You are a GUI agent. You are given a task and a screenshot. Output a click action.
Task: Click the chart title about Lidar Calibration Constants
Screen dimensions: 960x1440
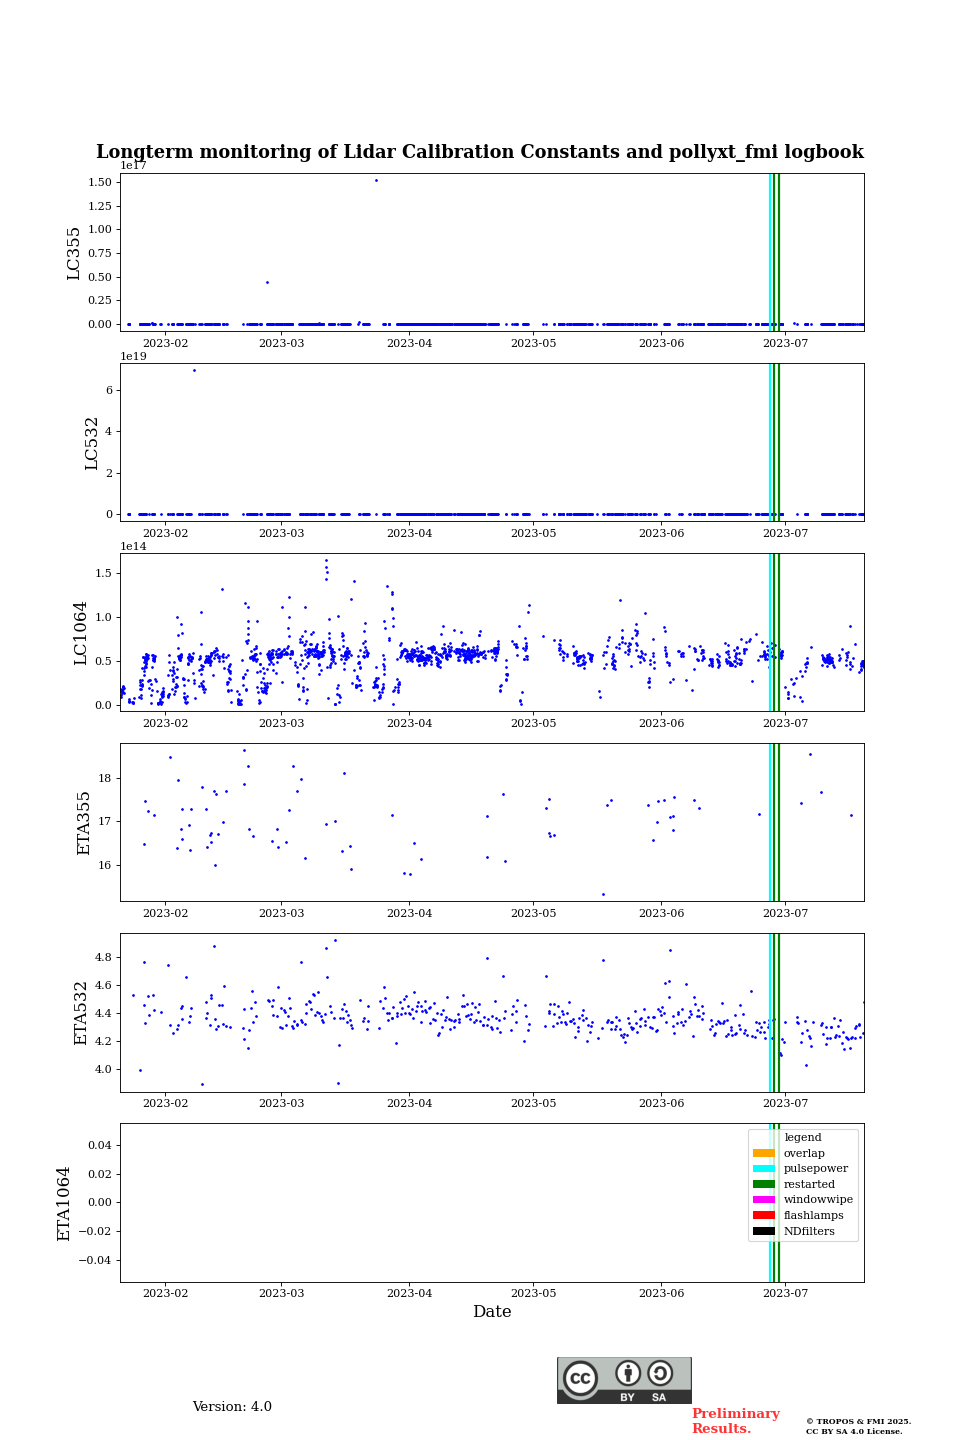(480, 152)
